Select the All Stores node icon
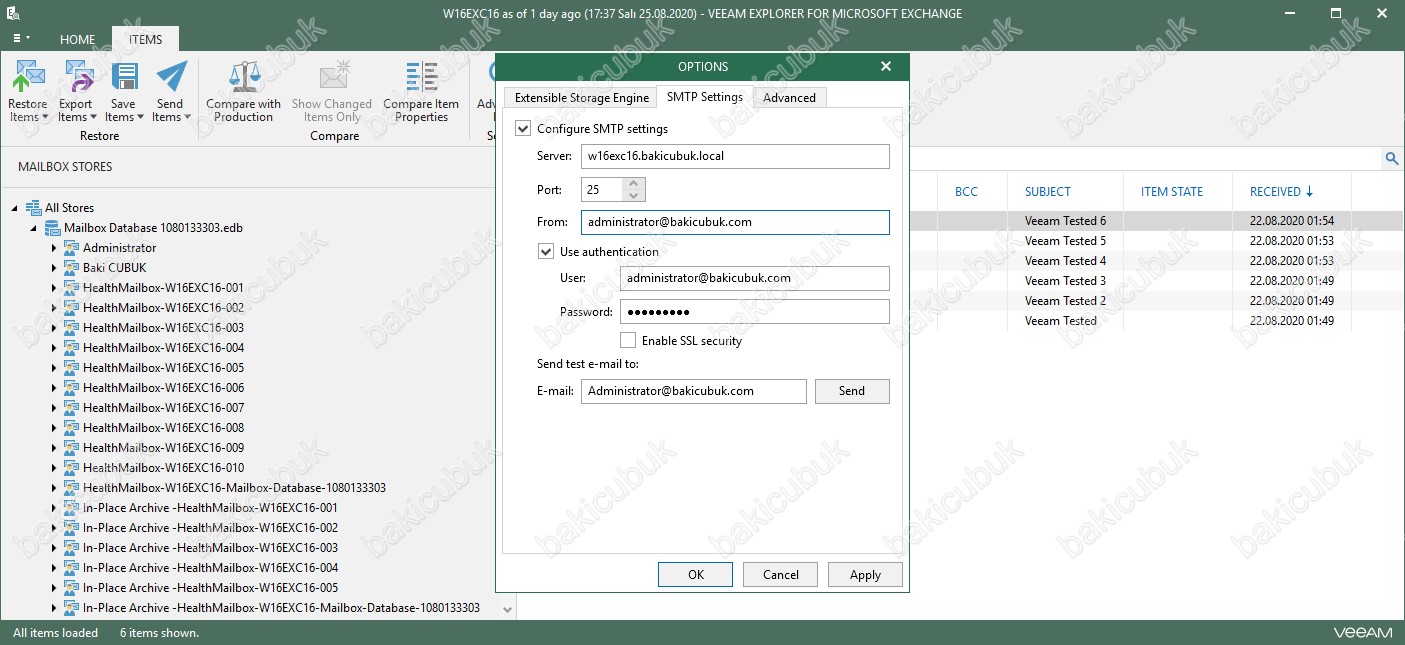The image size is (1405, 645). [x=33, y=208]
